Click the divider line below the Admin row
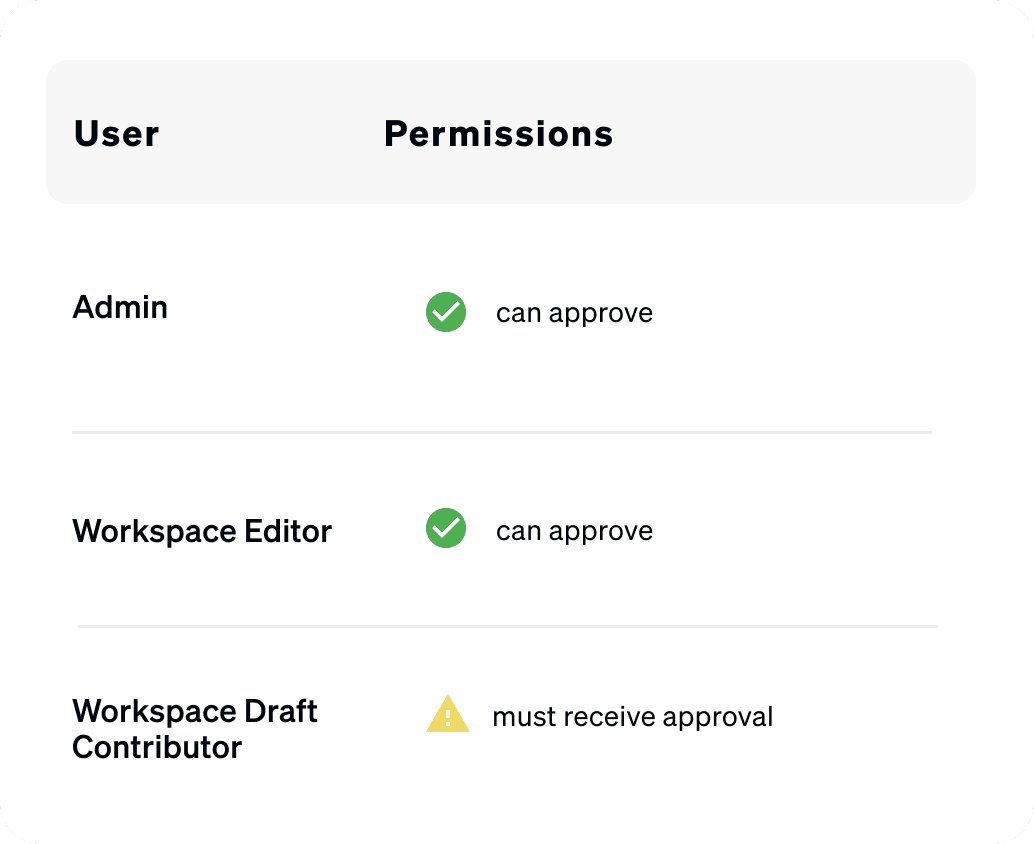This screenshot has height=844, width=1034. pos(500,432)
